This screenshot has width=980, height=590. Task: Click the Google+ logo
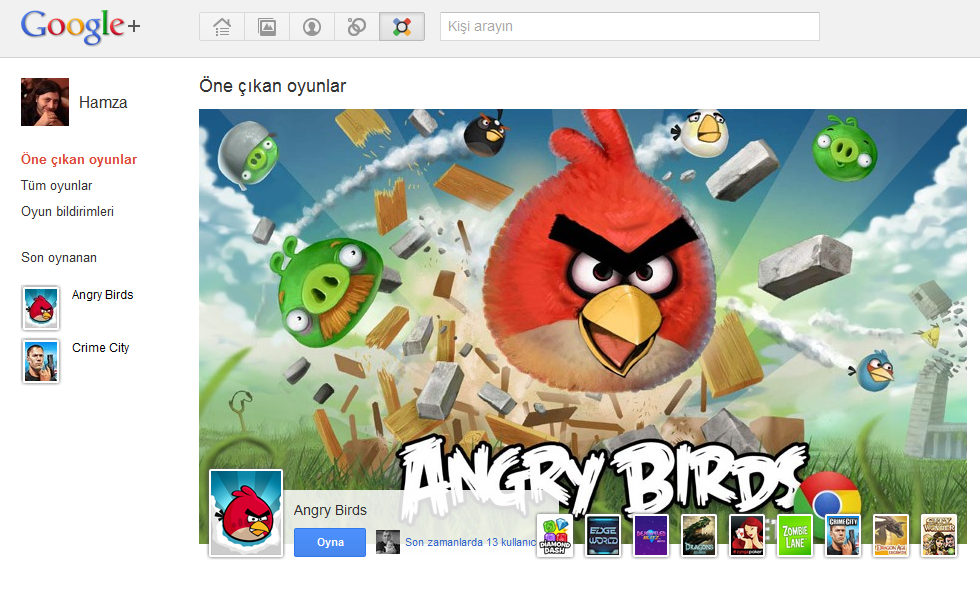click(x=81, y=26)
